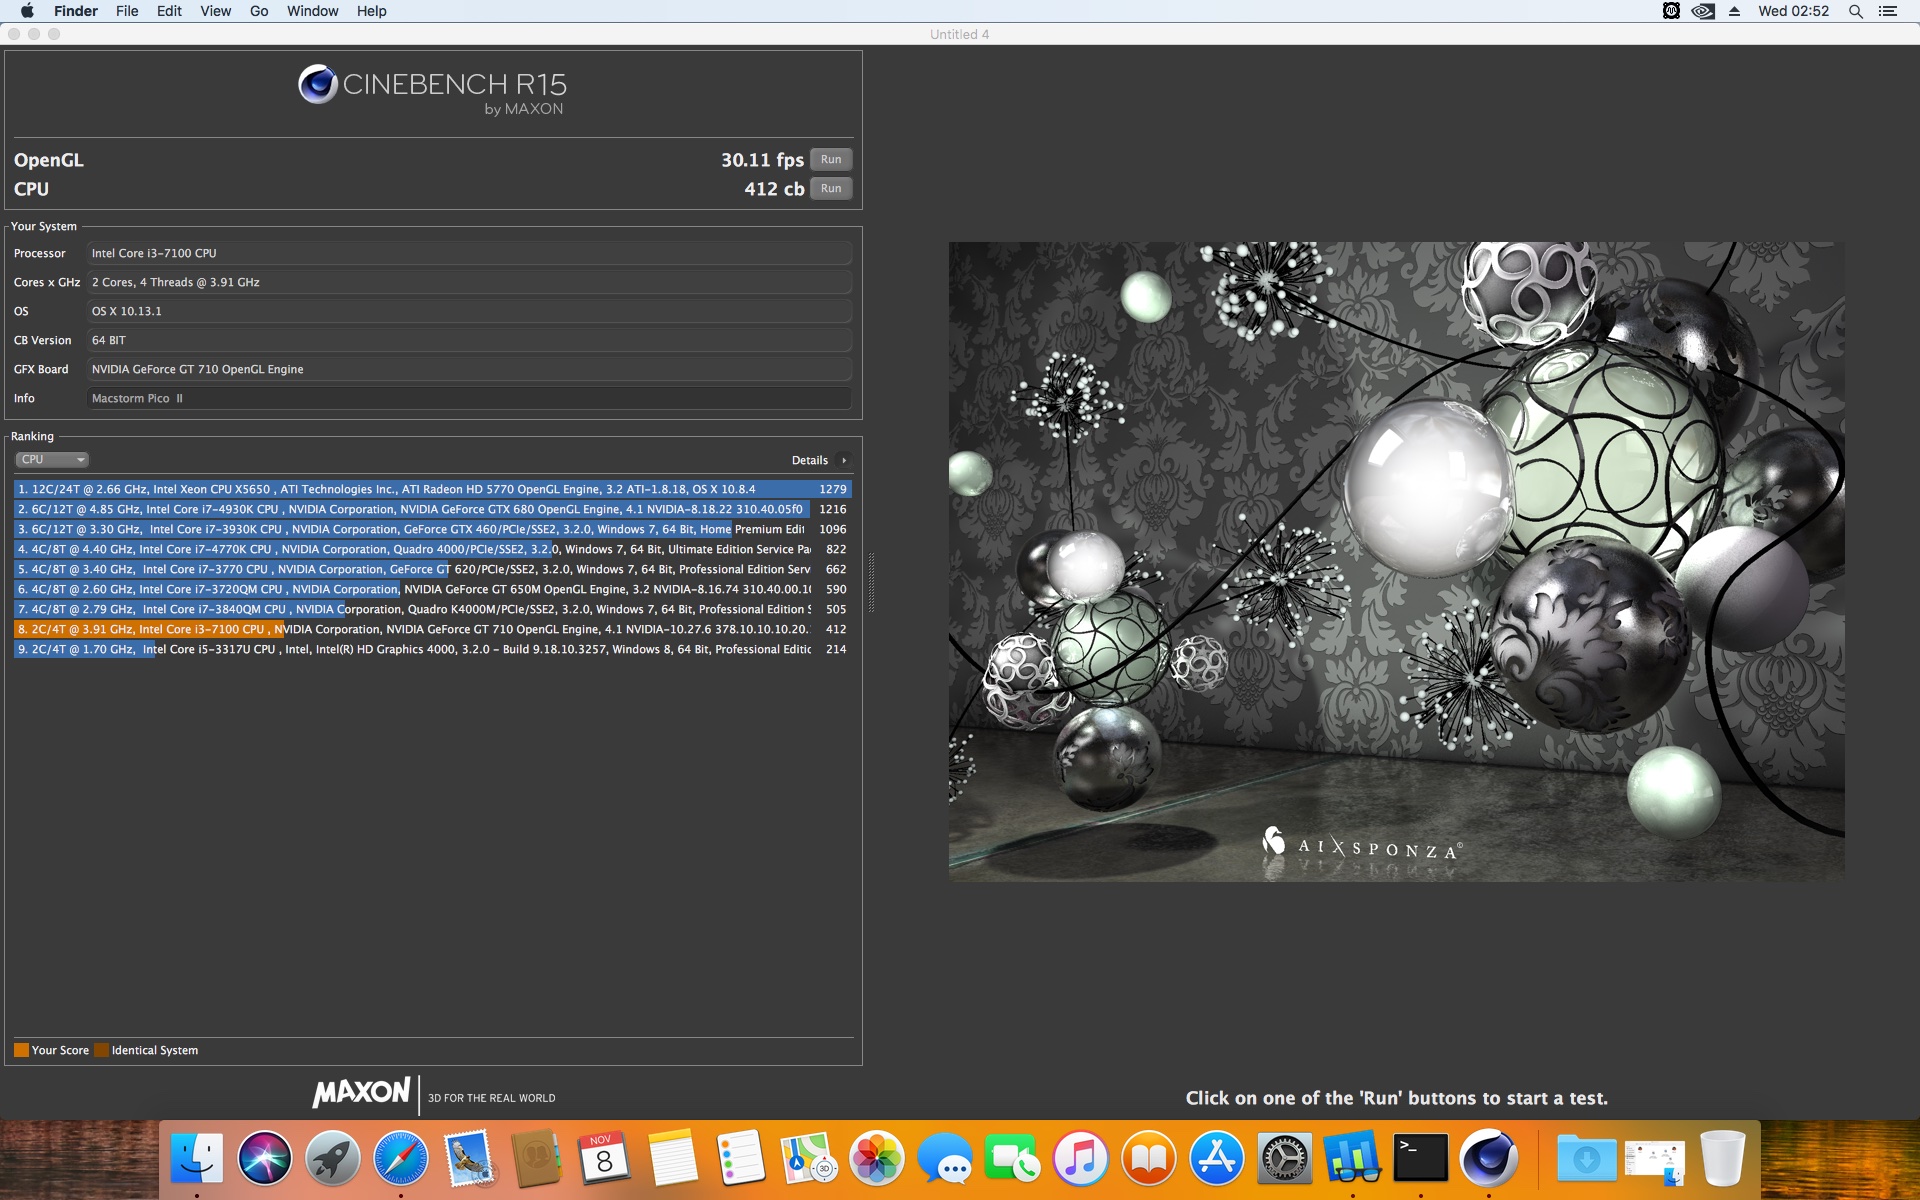The height and width of the screenshot is (1200, 1920).
Task: Open the CPU ranking type dropdown
Action: click(x=52, y=460)
